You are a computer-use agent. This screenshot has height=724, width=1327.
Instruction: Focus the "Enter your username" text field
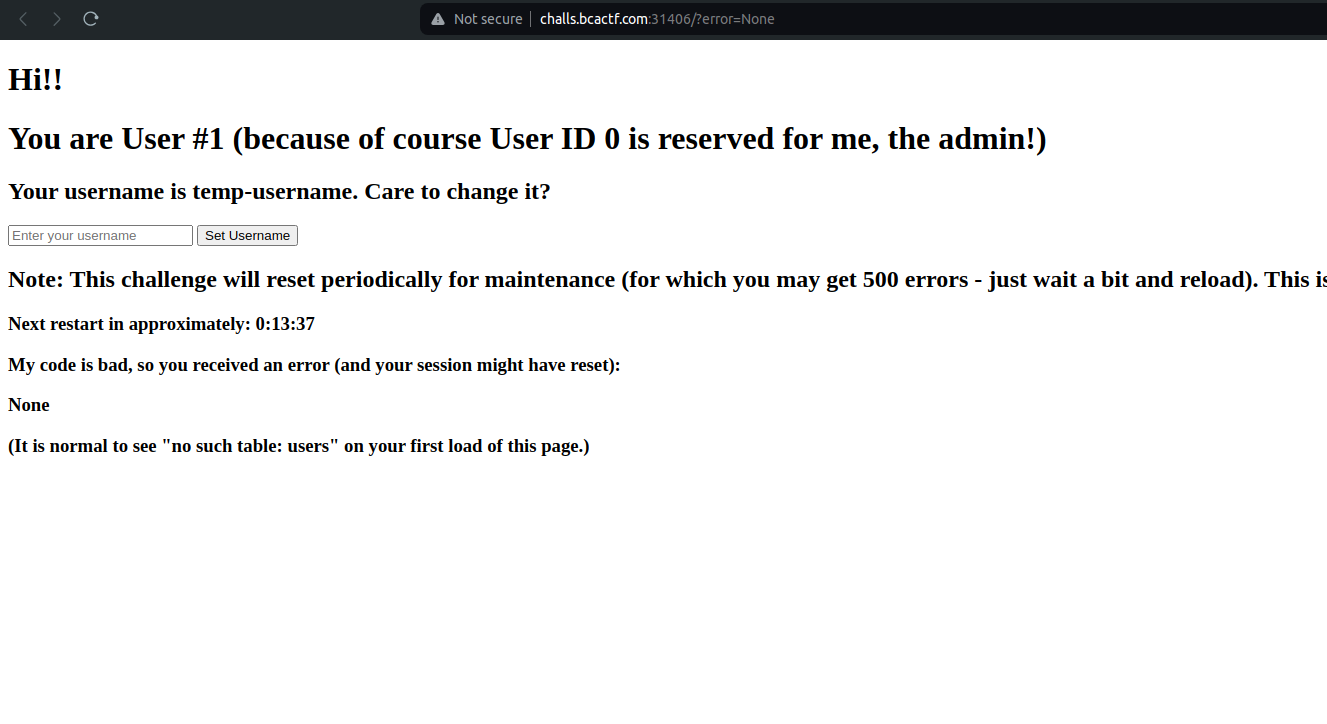pos(100,236)
